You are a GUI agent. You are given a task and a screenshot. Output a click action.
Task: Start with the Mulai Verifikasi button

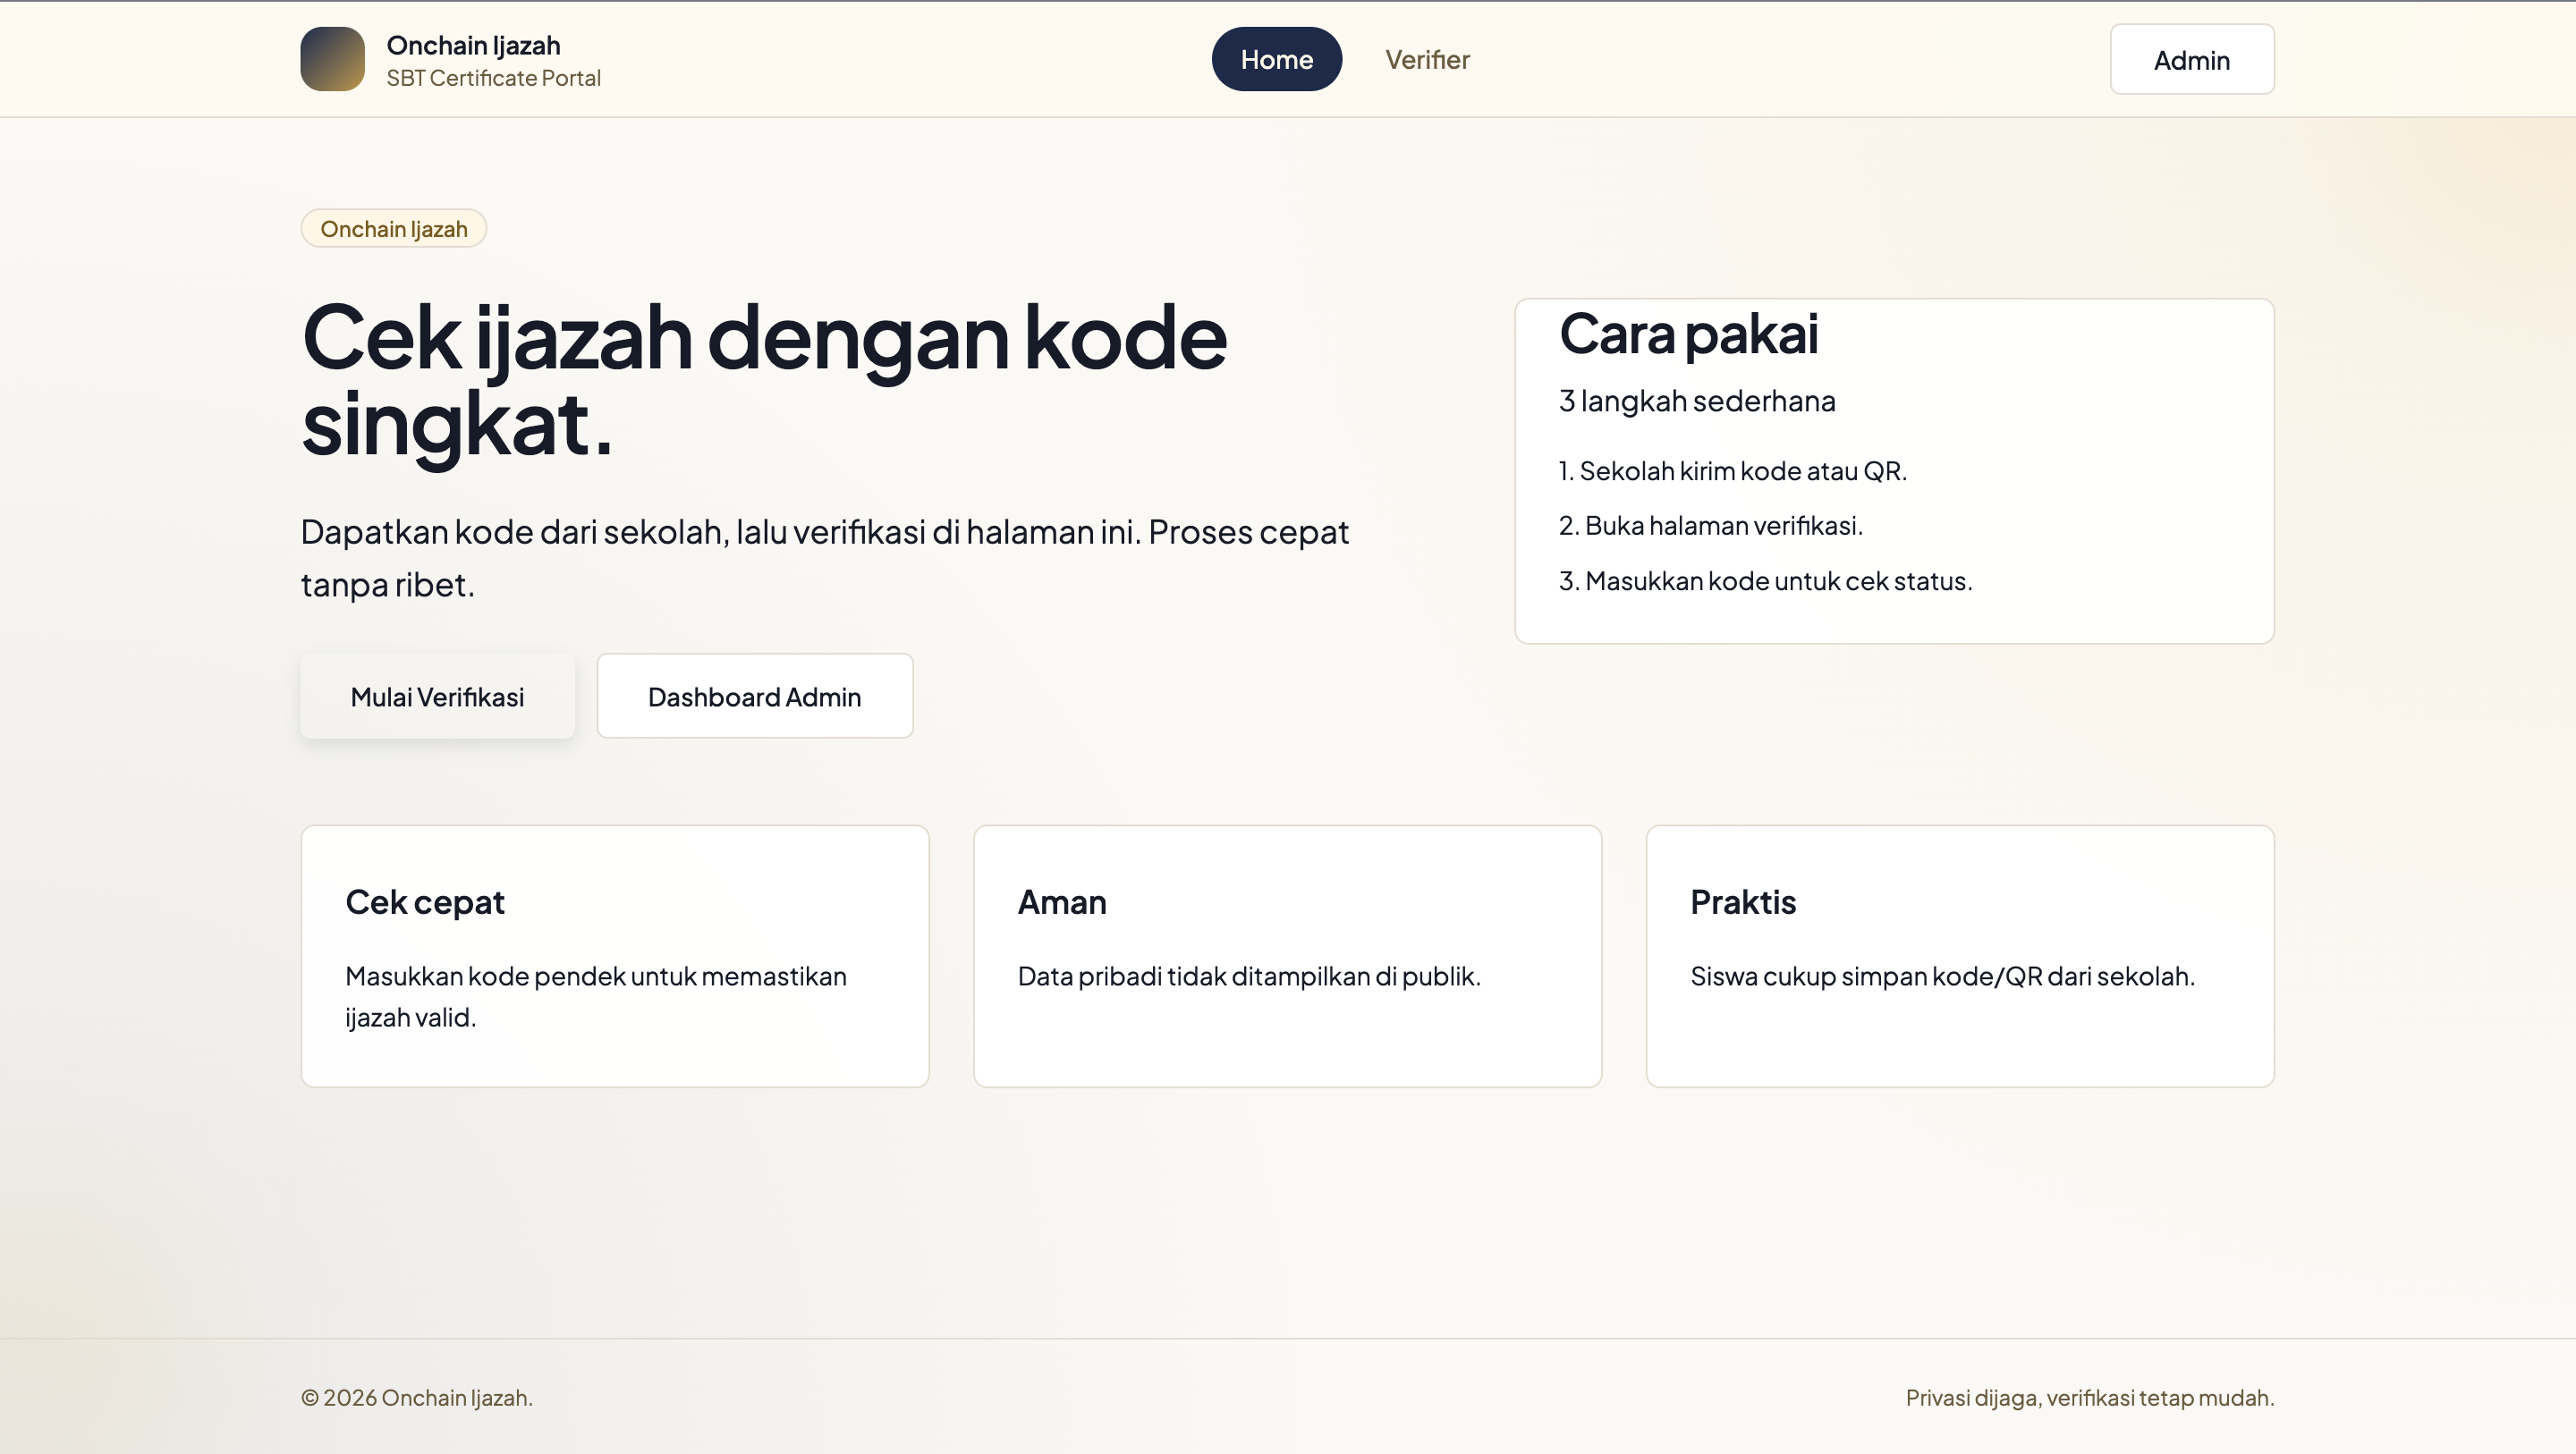437,697
